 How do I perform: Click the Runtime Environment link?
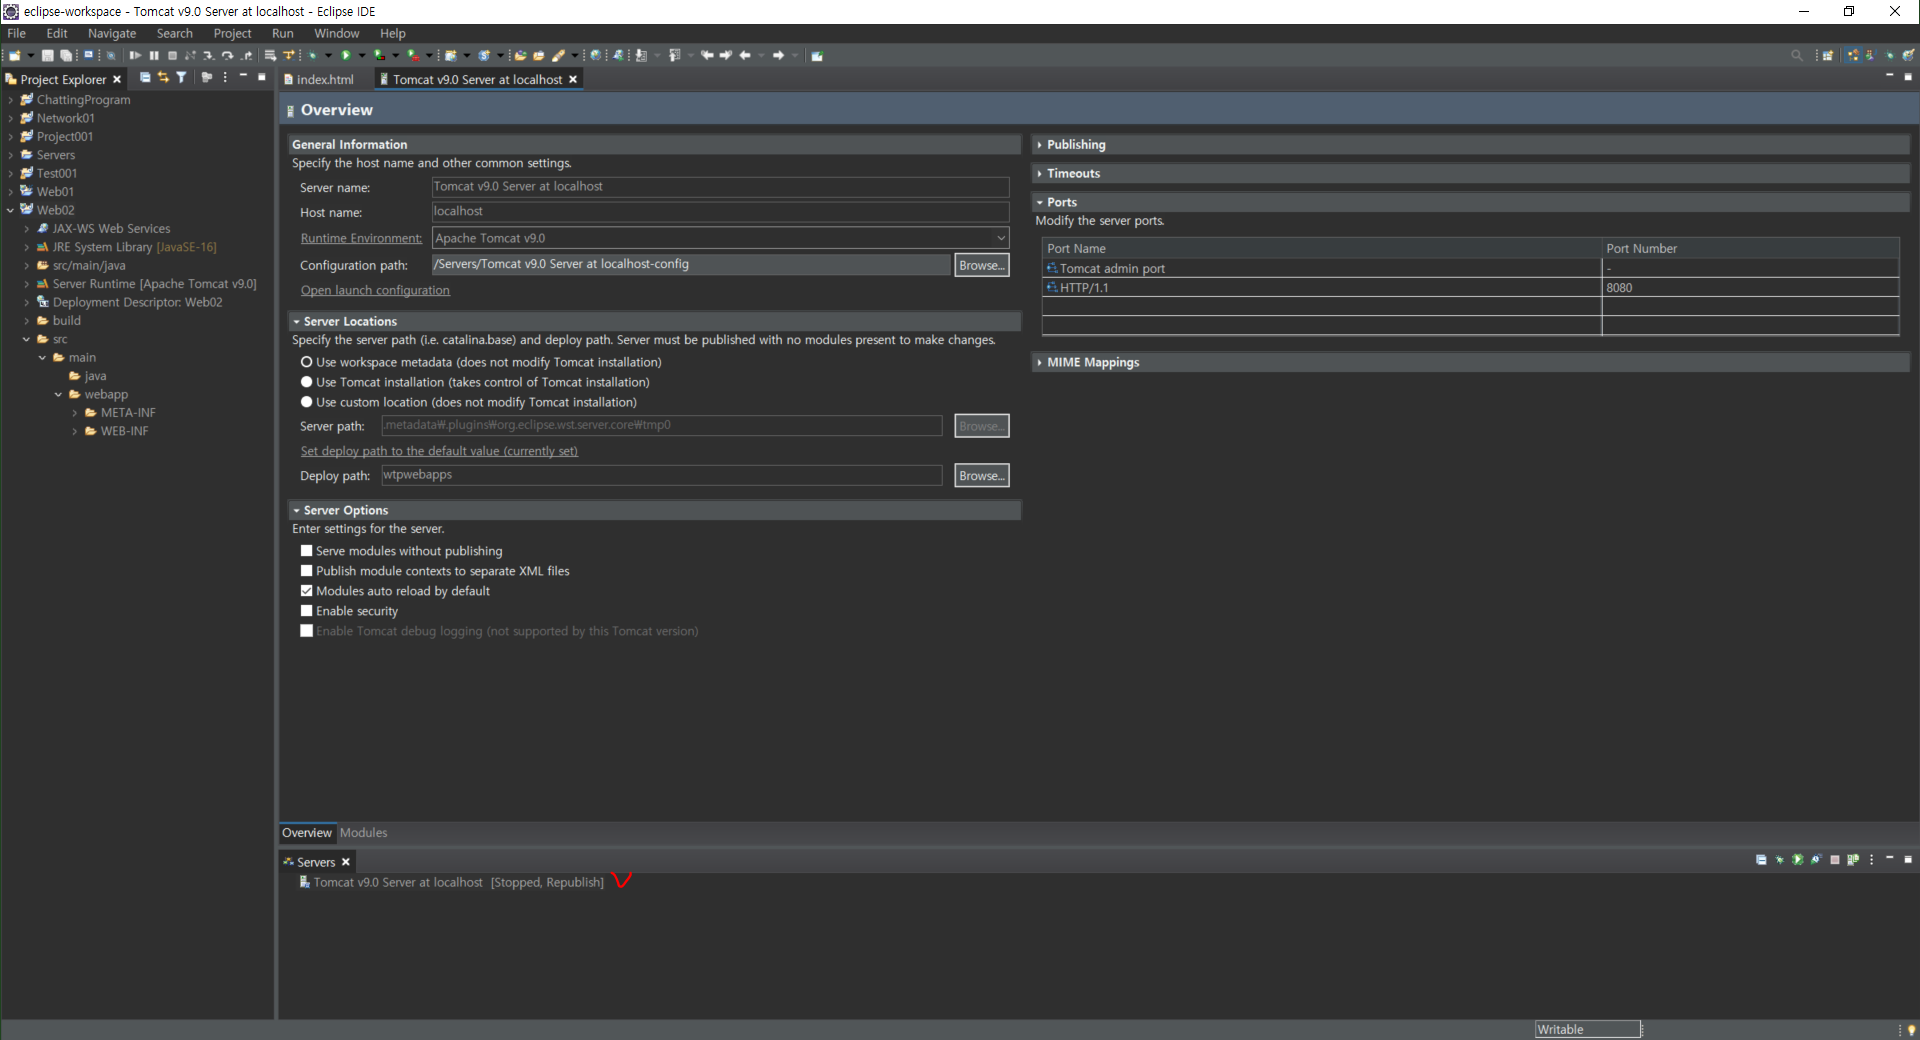click(361, 238)
